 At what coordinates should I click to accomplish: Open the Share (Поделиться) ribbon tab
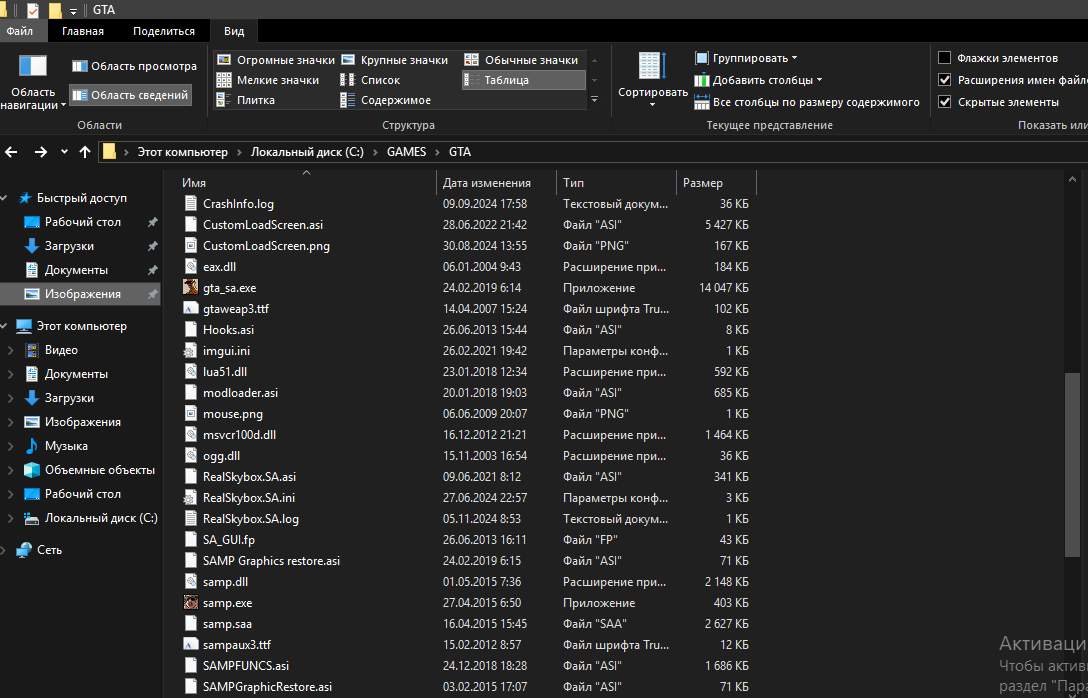coord(164,31)
